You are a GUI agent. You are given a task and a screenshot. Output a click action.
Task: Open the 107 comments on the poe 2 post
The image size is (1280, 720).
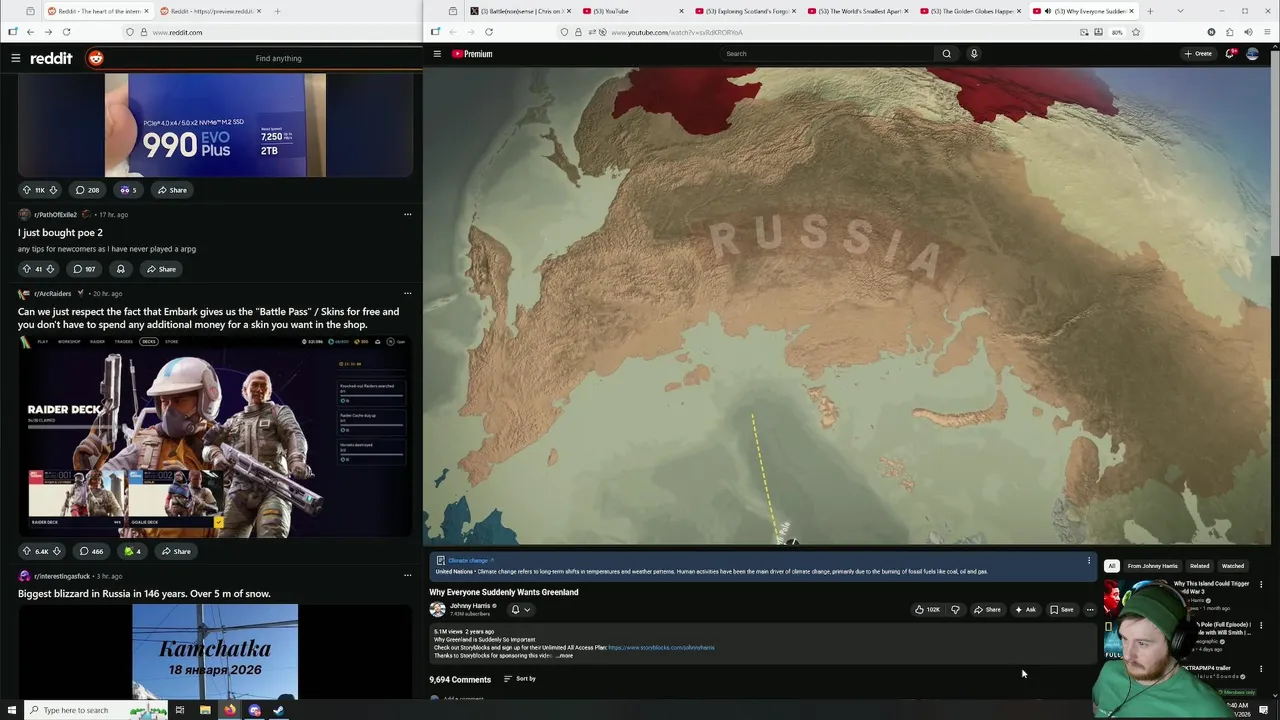pos(85,269)
